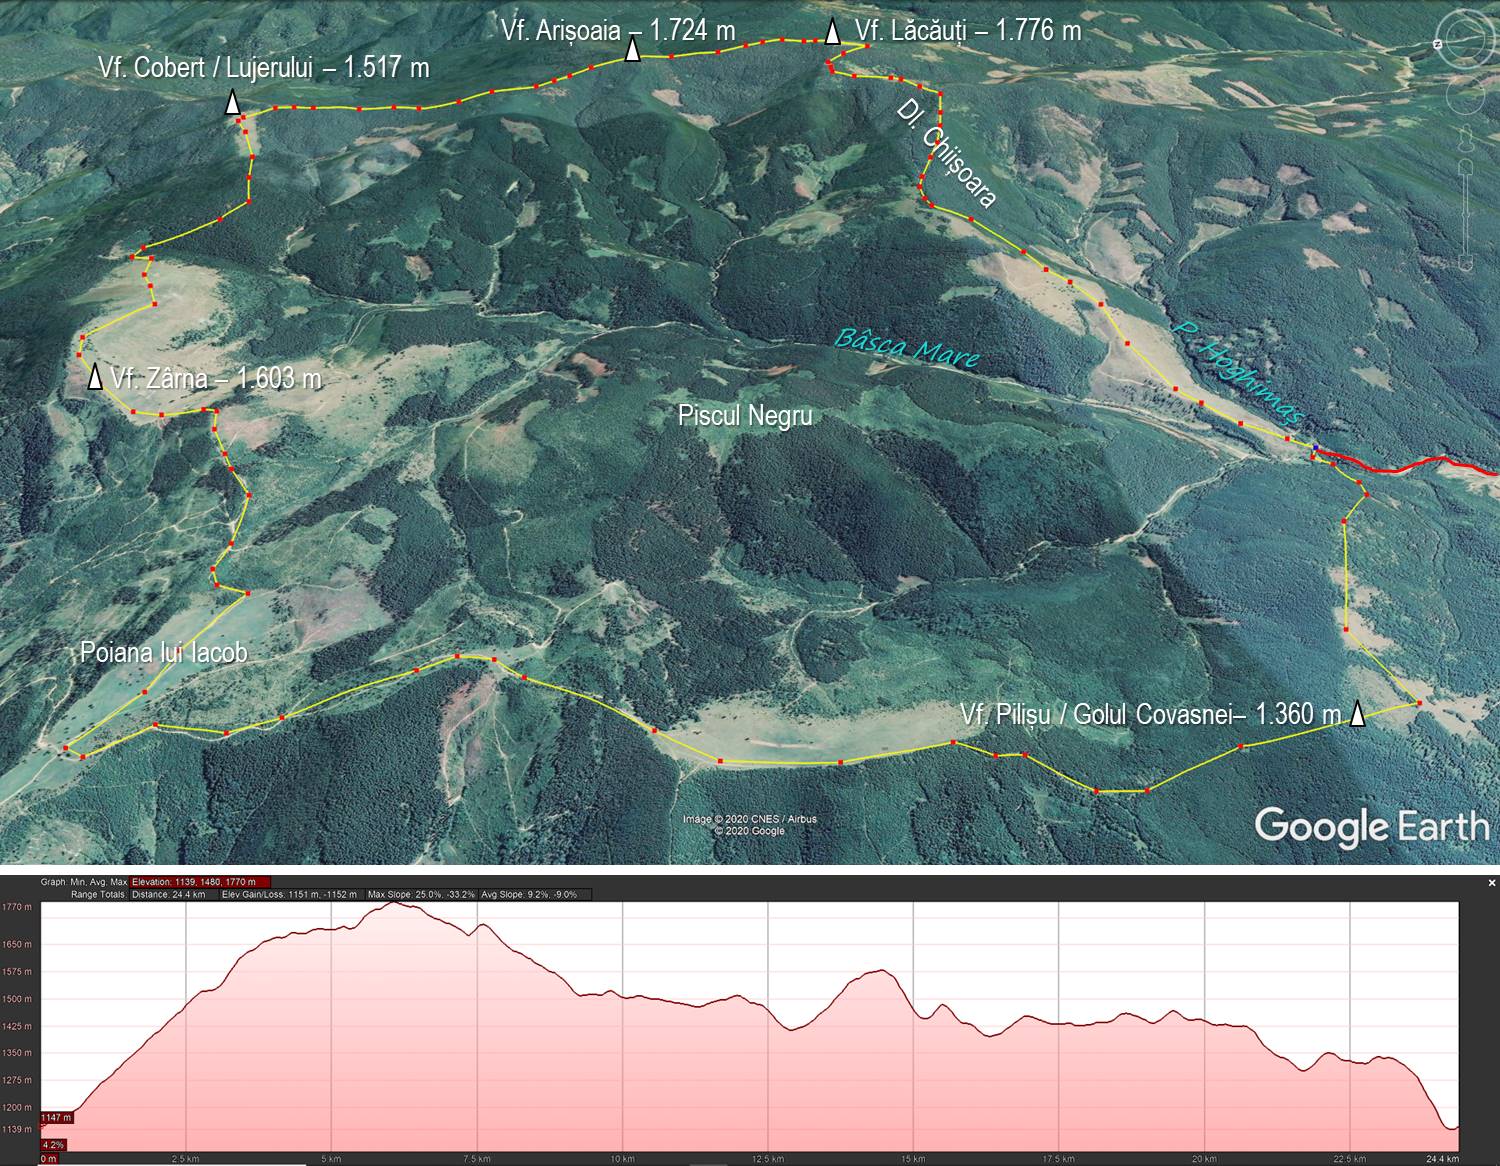Click the Vf. Zârna peak marker triangle
Screen dimensions: 1500x1166
[95, 377]
